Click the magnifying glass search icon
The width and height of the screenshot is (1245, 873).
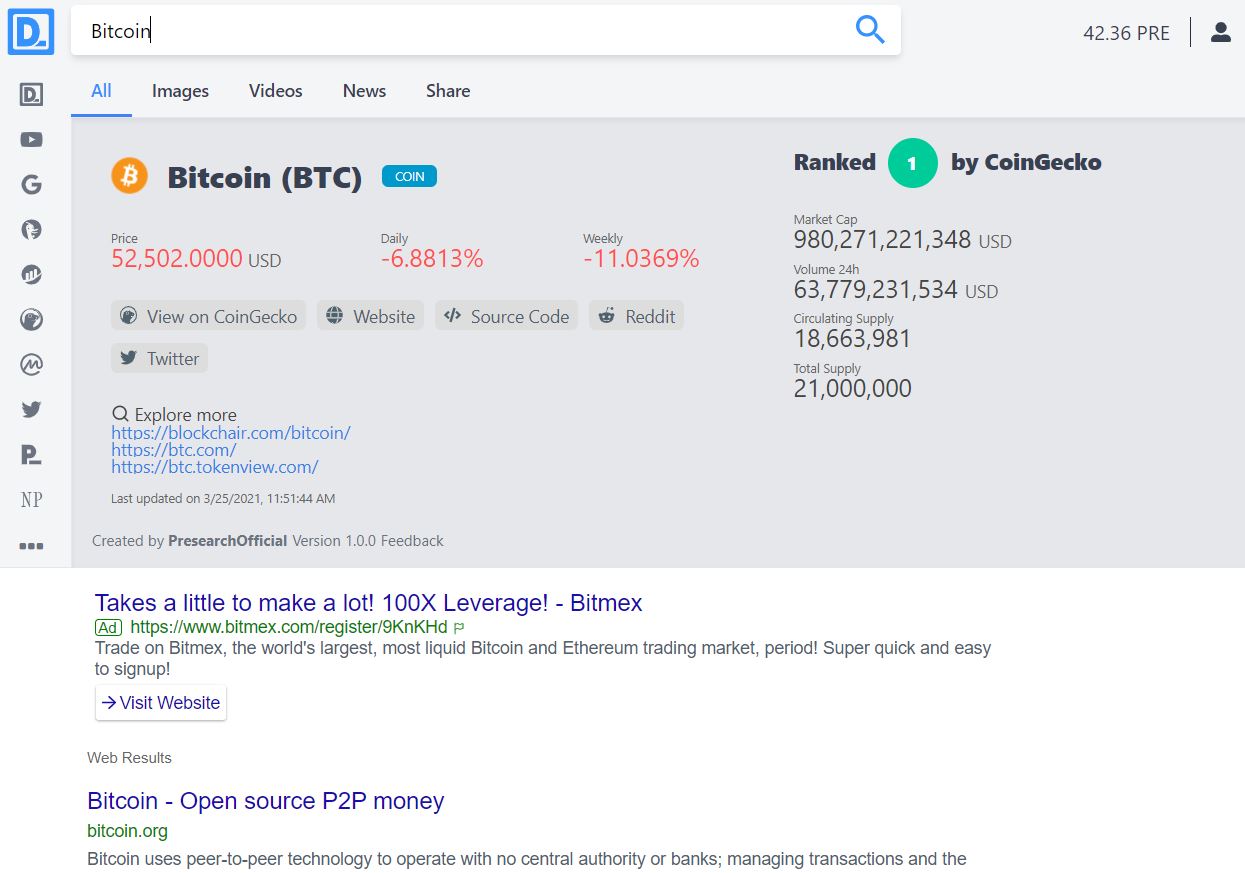870,30
